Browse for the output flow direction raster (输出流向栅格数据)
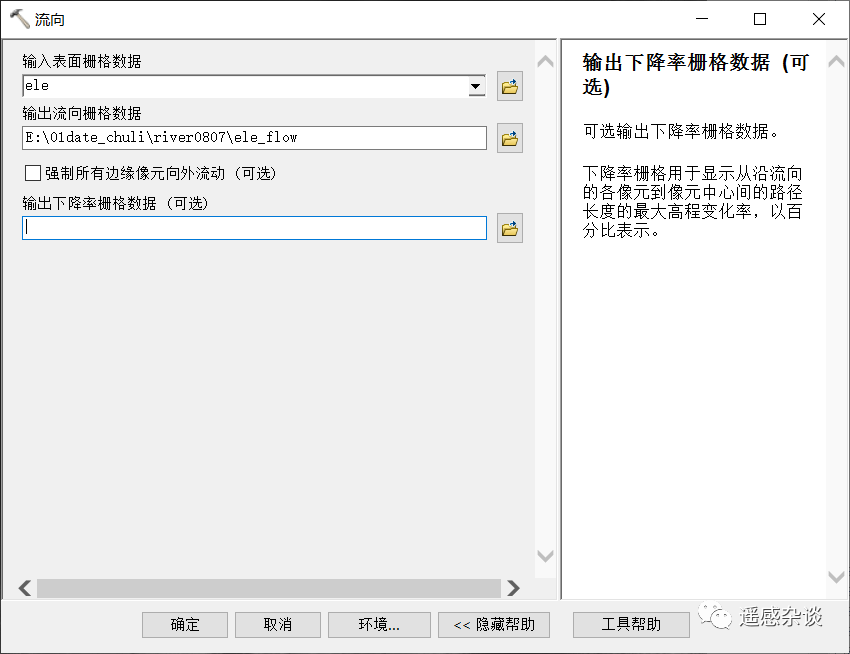This screenshot has width=850, height=654. tap(510, 138)
